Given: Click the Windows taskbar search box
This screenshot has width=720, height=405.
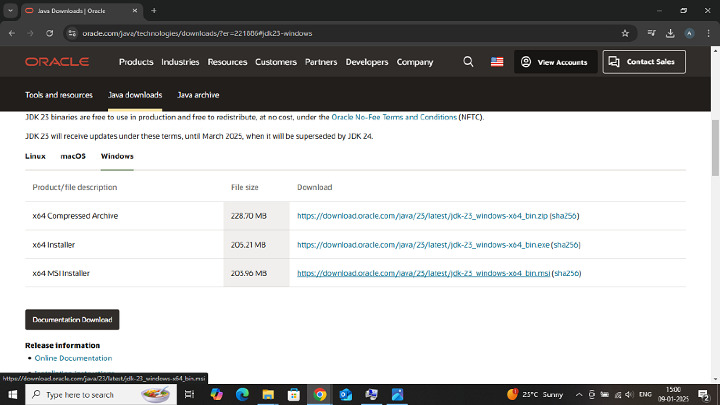Looking at the screenshot, I should [x=101, y=394].
